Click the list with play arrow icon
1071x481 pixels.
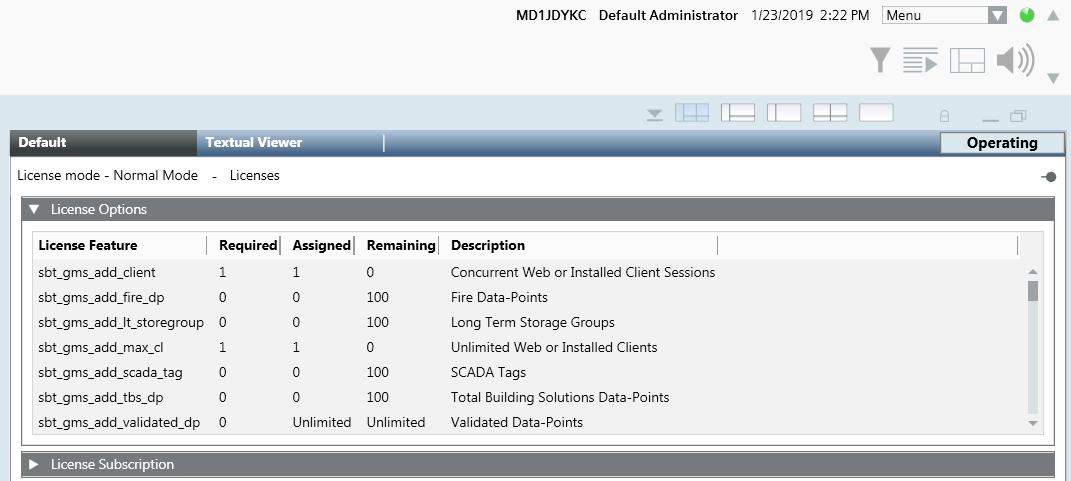[x=919, y=61]
